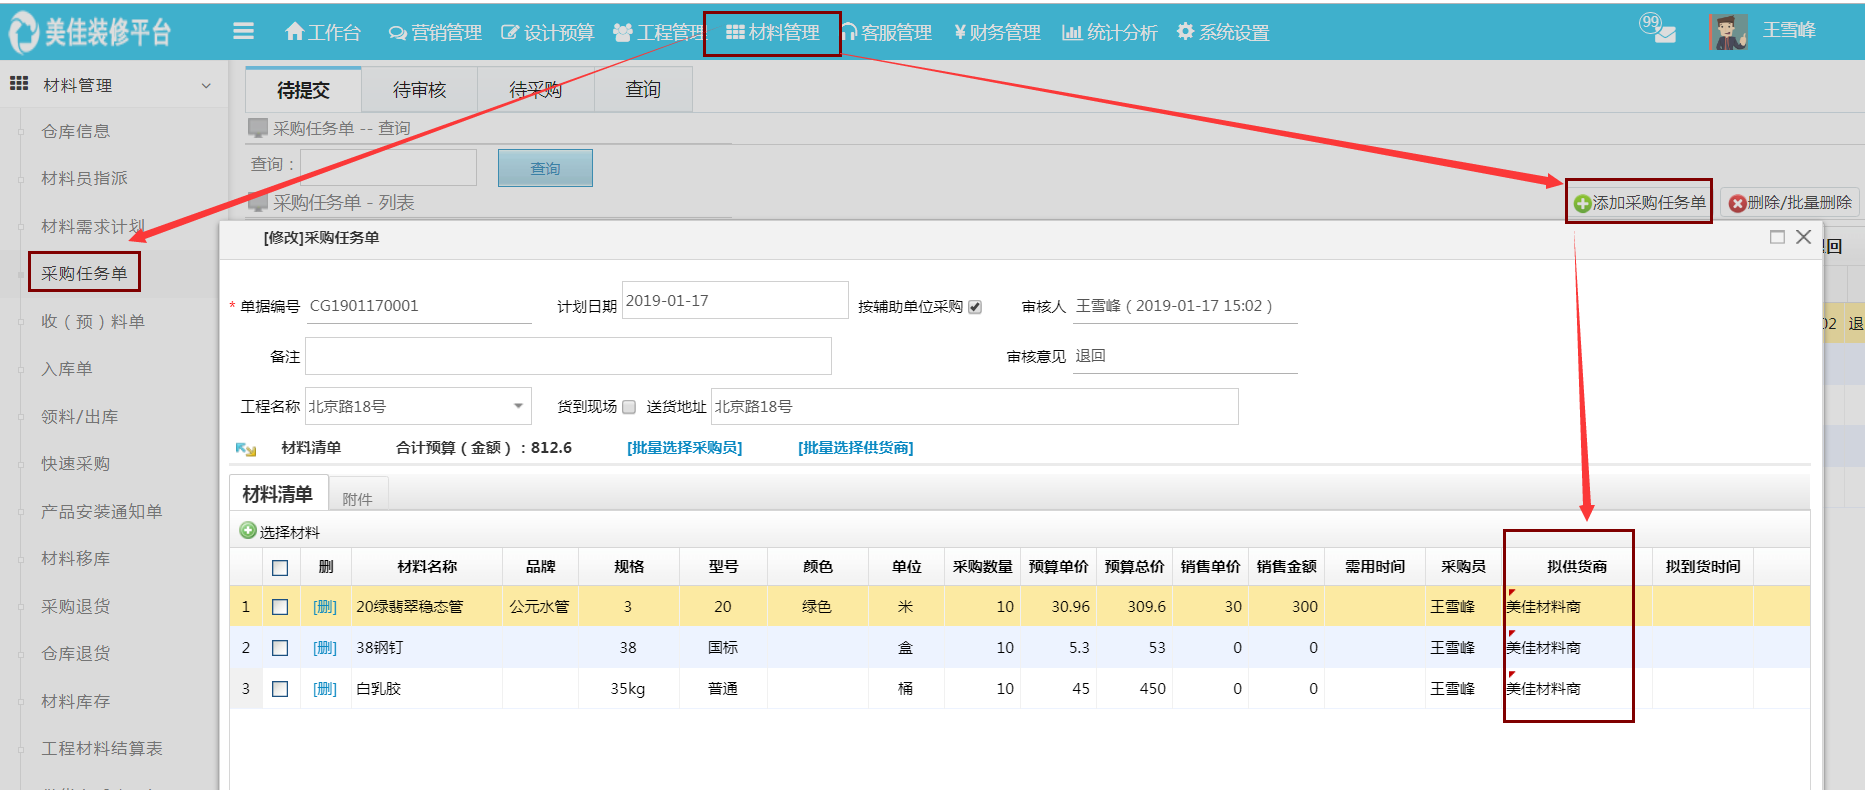Image resolution: width=1865 pixels, height=790 pixels.
Task: Click the 工作台 home icon
Action: (294, 32)
